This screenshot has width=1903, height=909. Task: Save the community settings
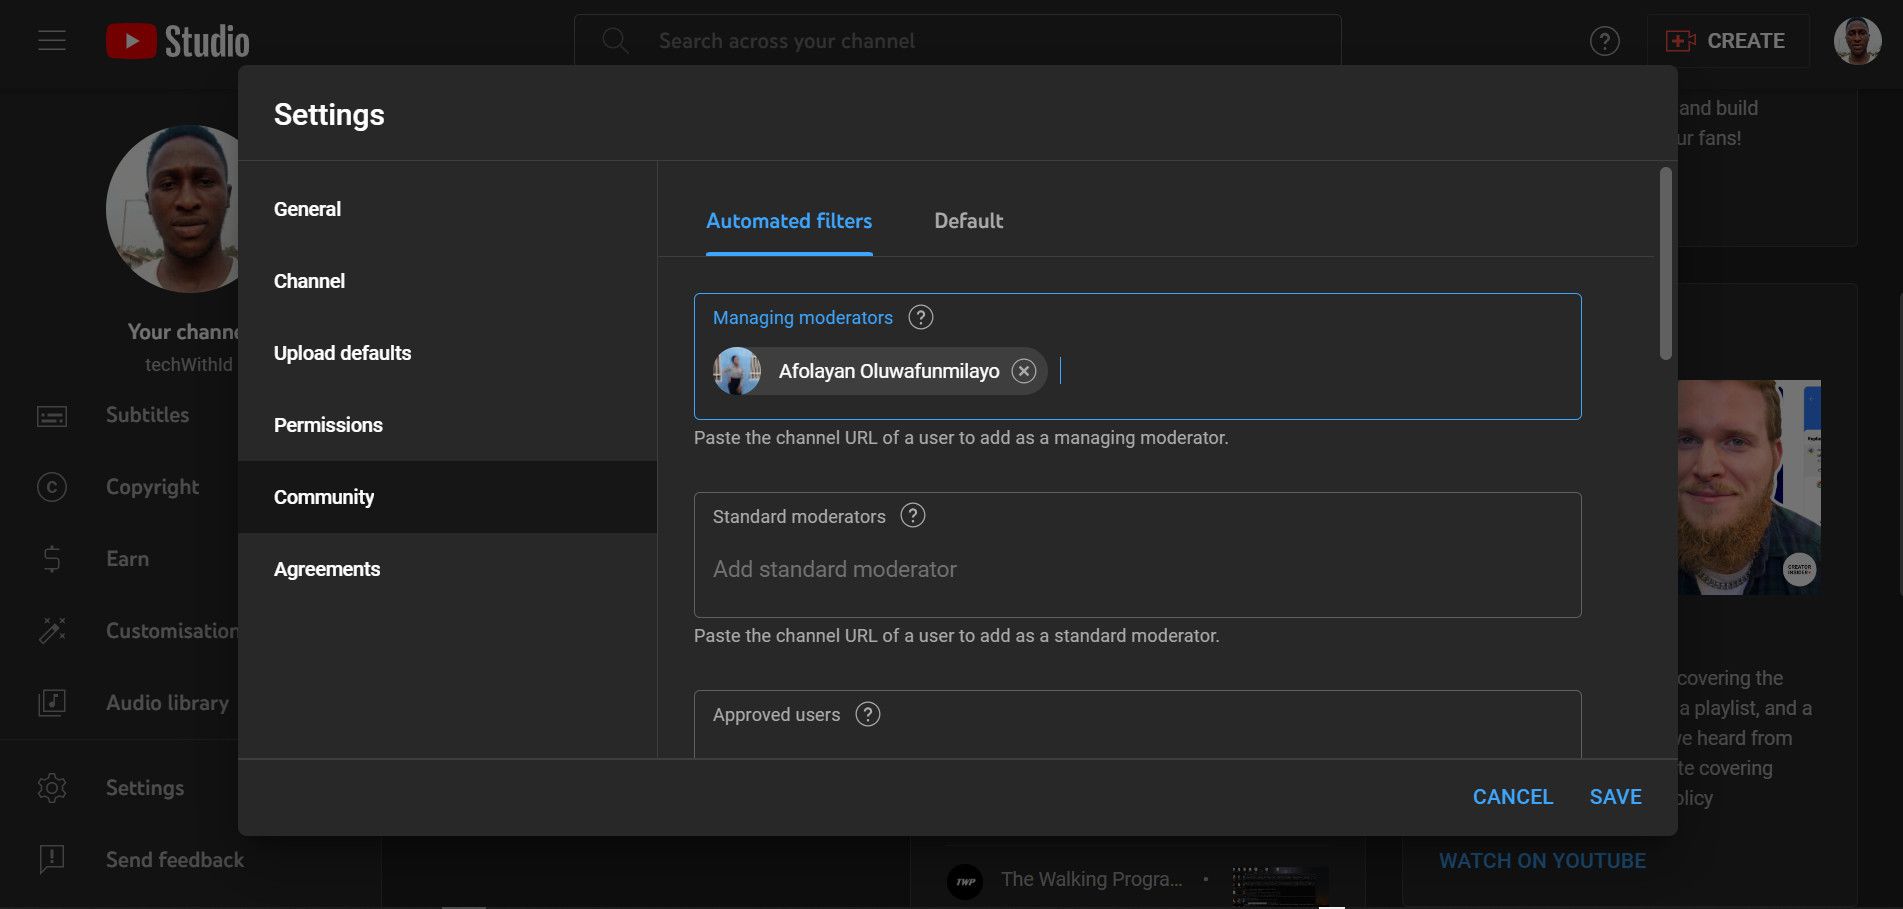pos(1616,796)
